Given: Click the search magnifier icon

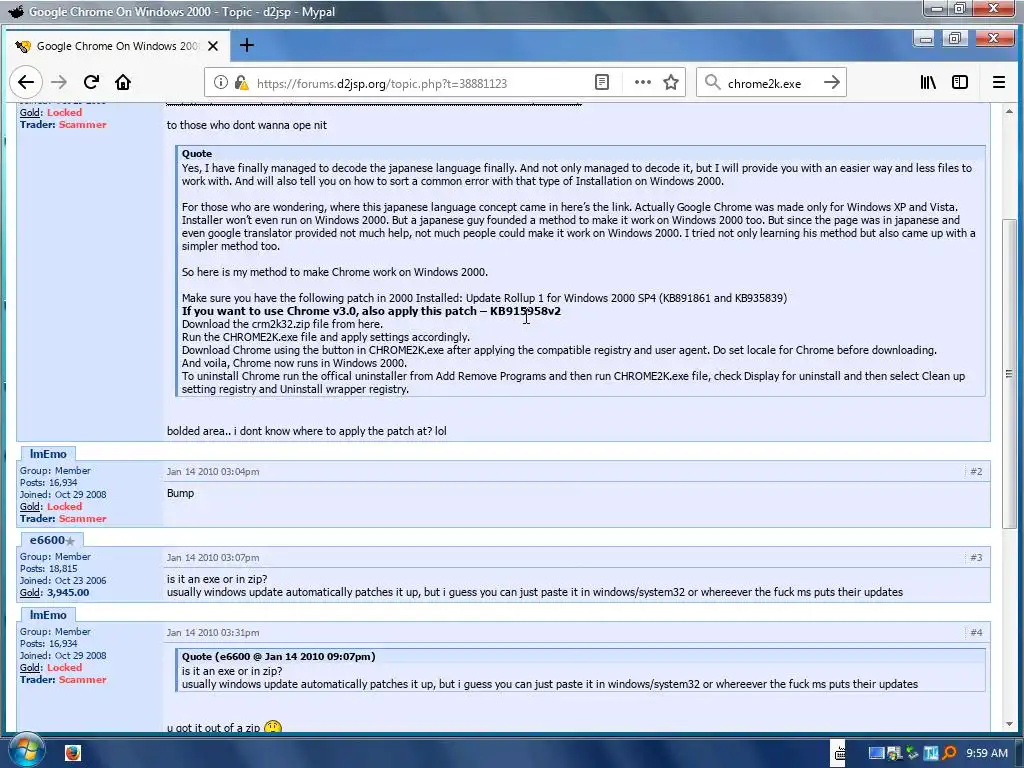Looking at the screenshot, I should pos(712,82).
